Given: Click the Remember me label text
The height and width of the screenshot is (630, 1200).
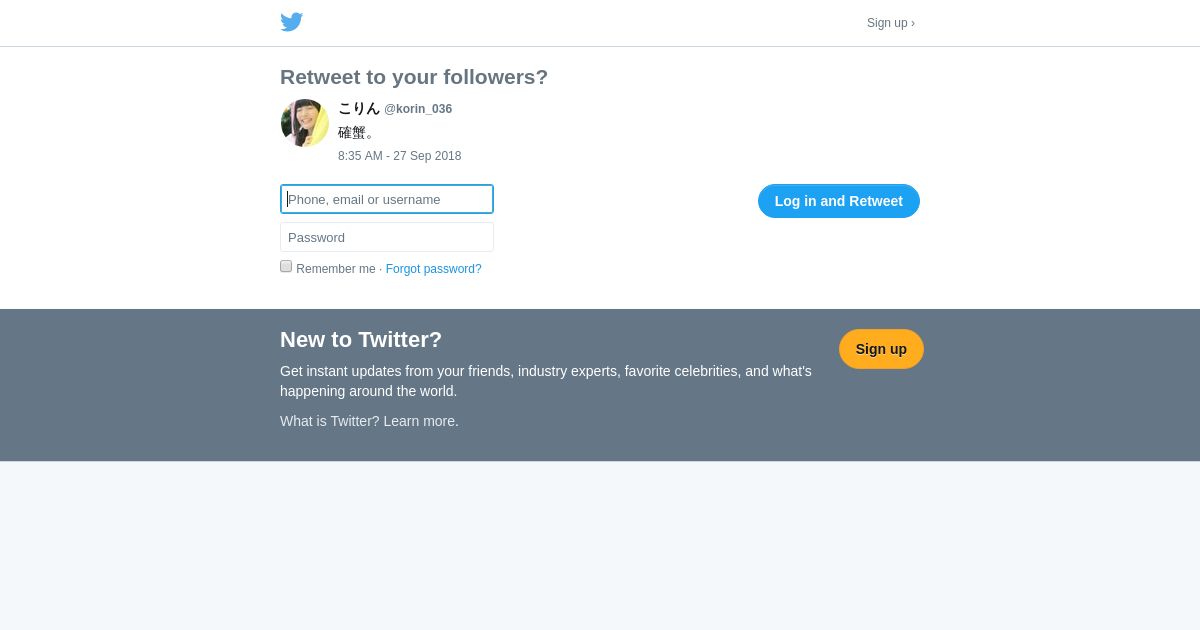Looking at the screenshot, I should pos(336,269).
